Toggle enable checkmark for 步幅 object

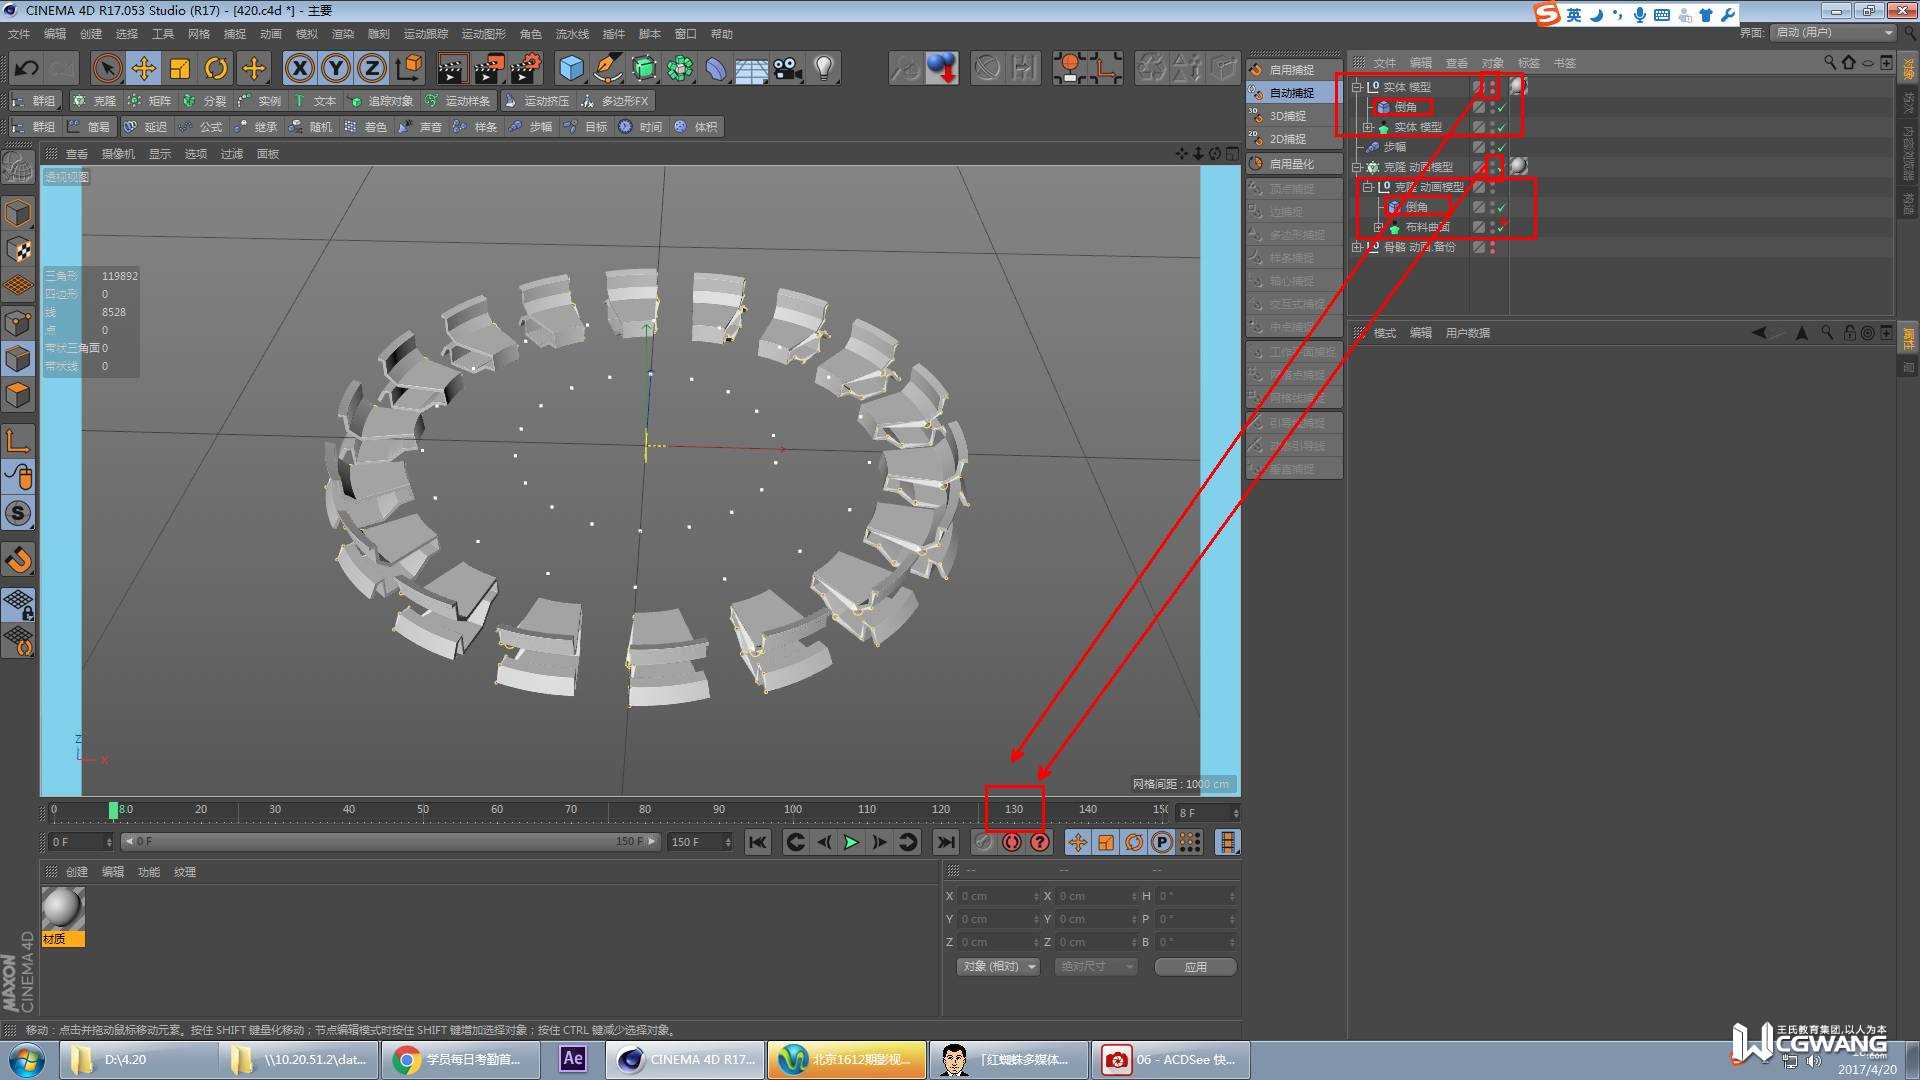click(x=1501, y=147)
